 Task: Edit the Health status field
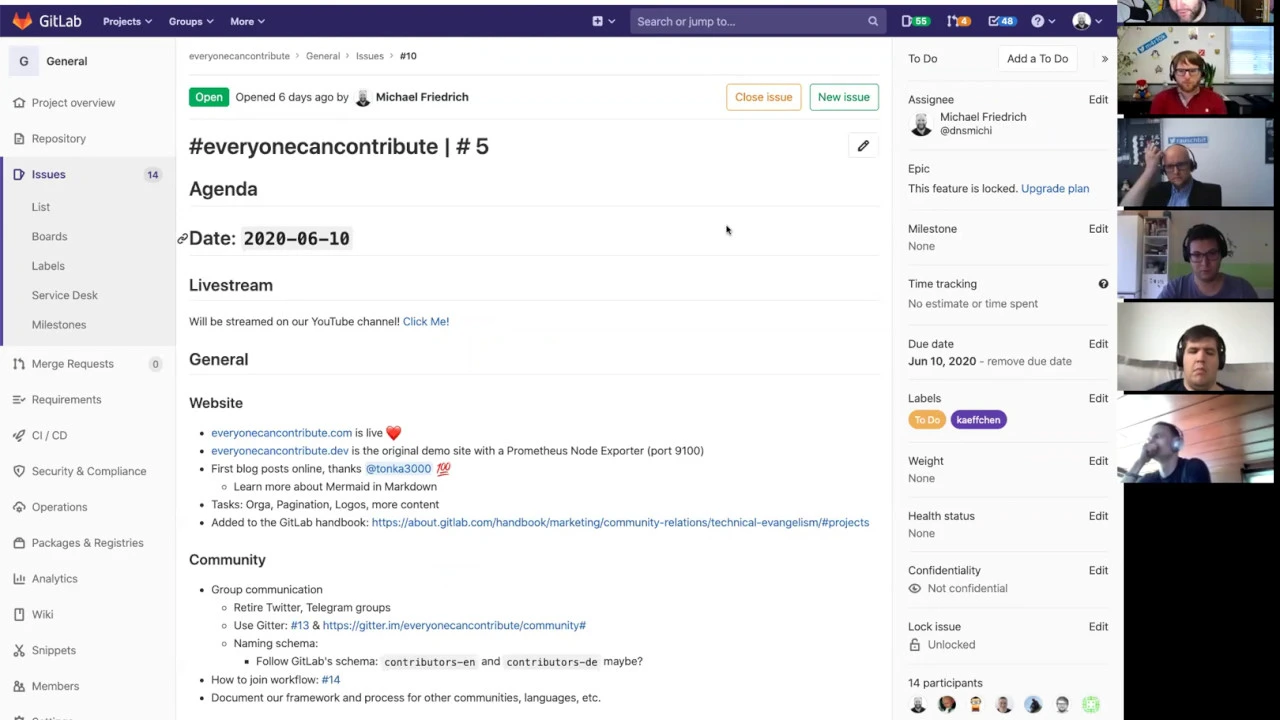click(1098, 516)
